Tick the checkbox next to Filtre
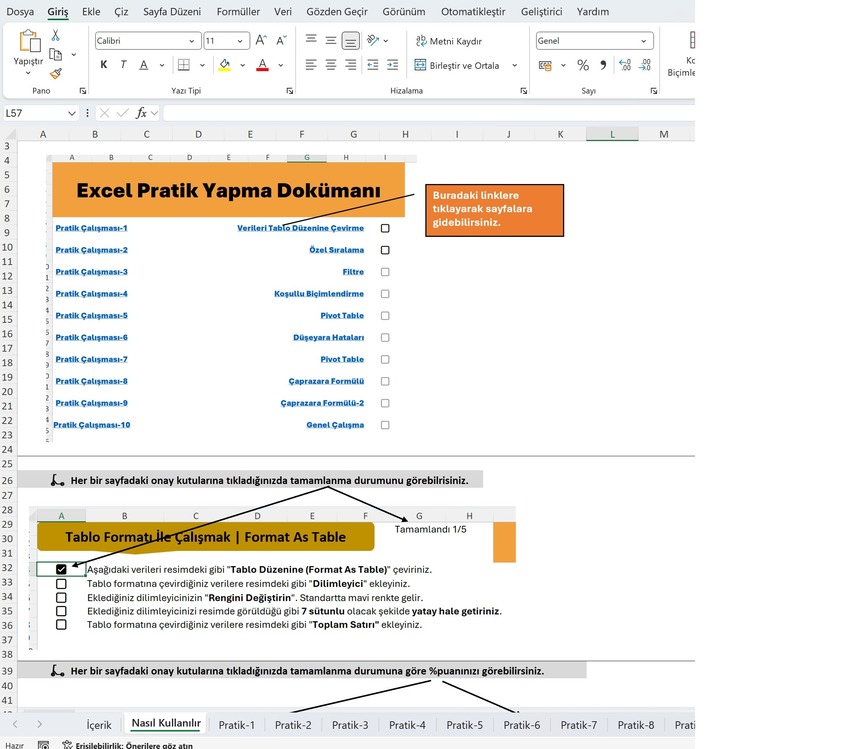 tap(385, 272)
